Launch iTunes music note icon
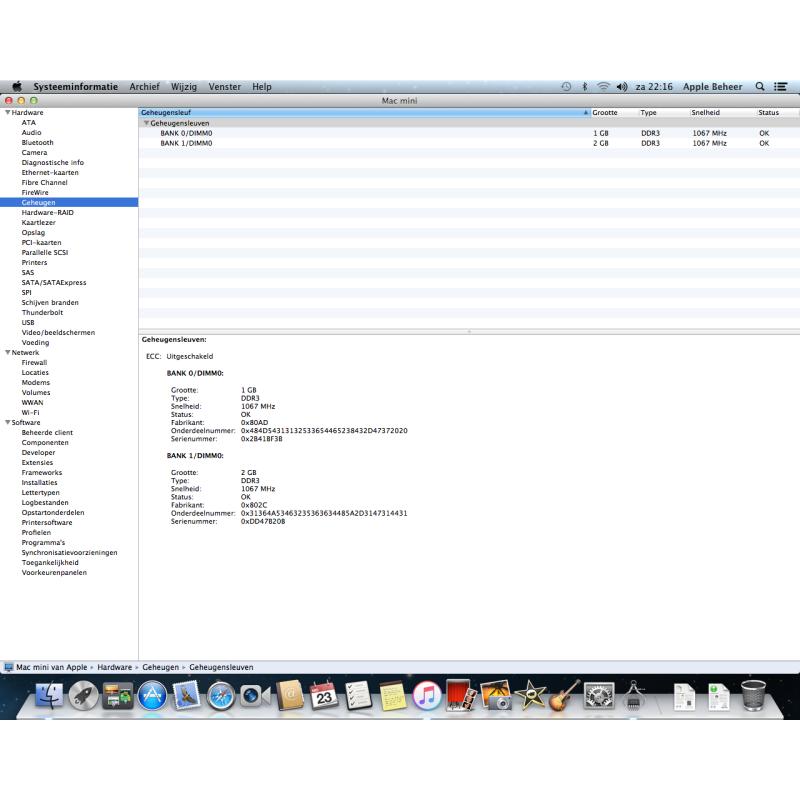Screen dimensions: 800x800 coord(427,696)
